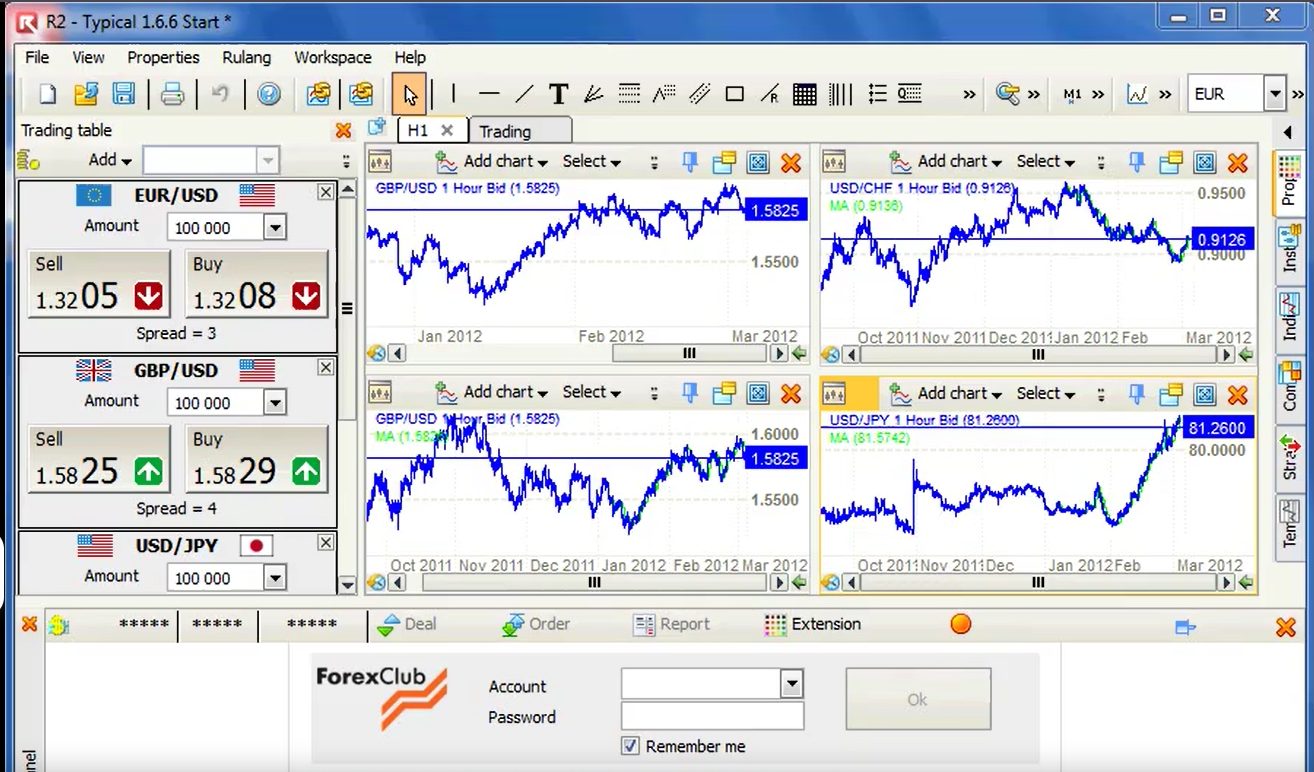Click the GBP/USD Sell 1.5825 button

point(99,460)
